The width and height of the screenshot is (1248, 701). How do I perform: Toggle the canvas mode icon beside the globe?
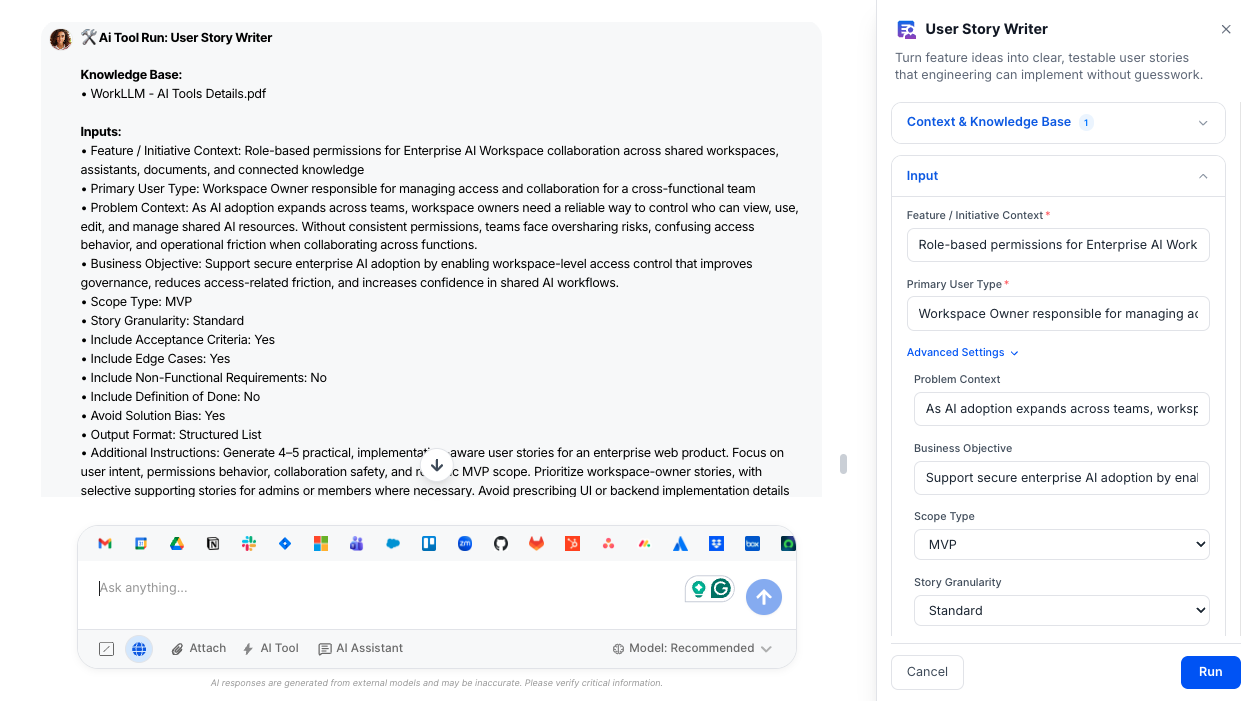coord(106,648)
